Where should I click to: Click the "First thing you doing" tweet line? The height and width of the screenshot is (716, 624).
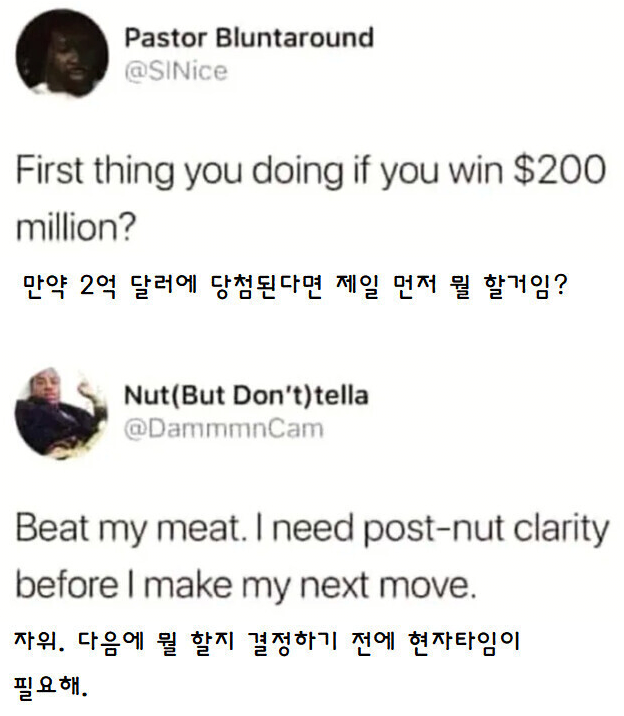click(x=312, y=170)
